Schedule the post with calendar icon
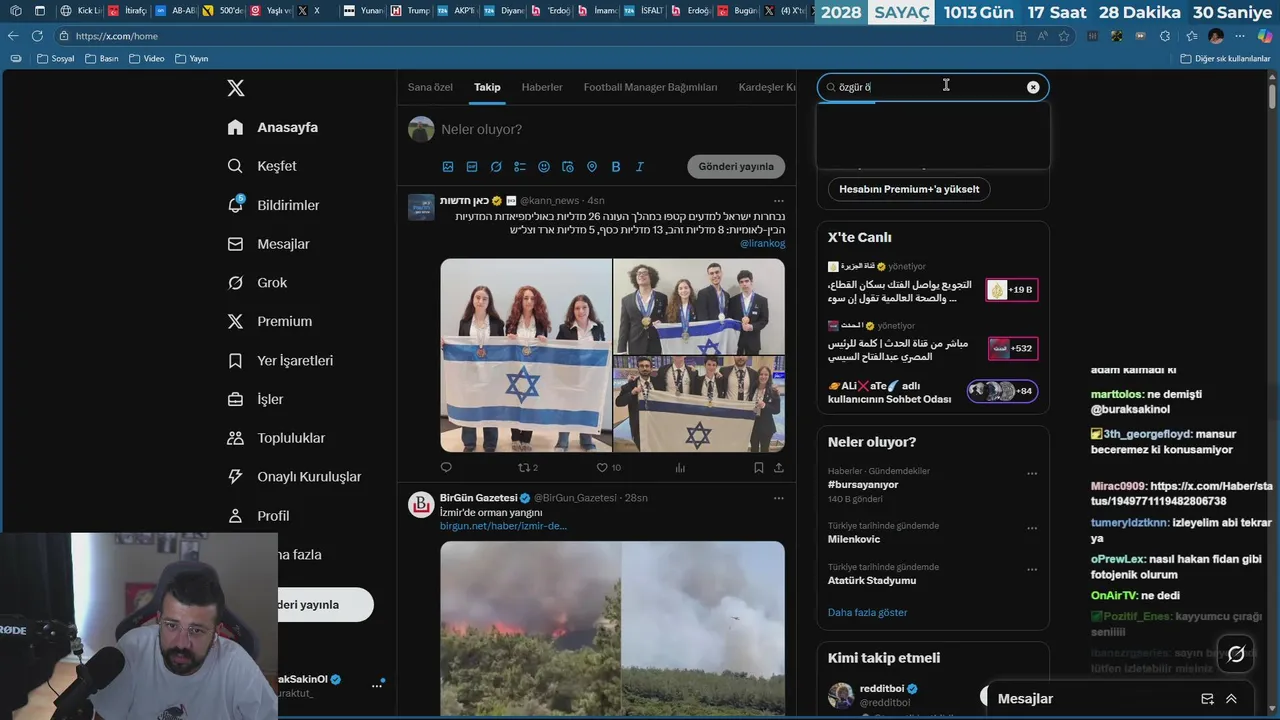Image resolution: width=1280 pixels, height=720 pixels. click(x=568, y=167)
